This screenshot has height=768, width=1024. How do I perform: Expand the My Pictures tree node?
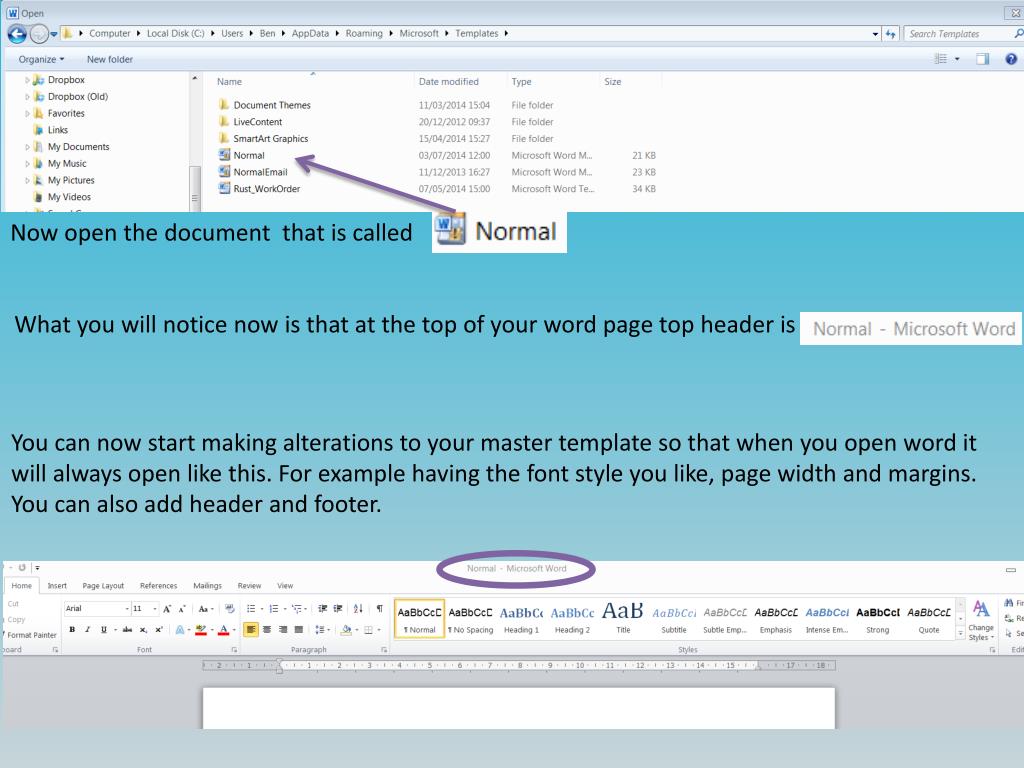(27, 180)
